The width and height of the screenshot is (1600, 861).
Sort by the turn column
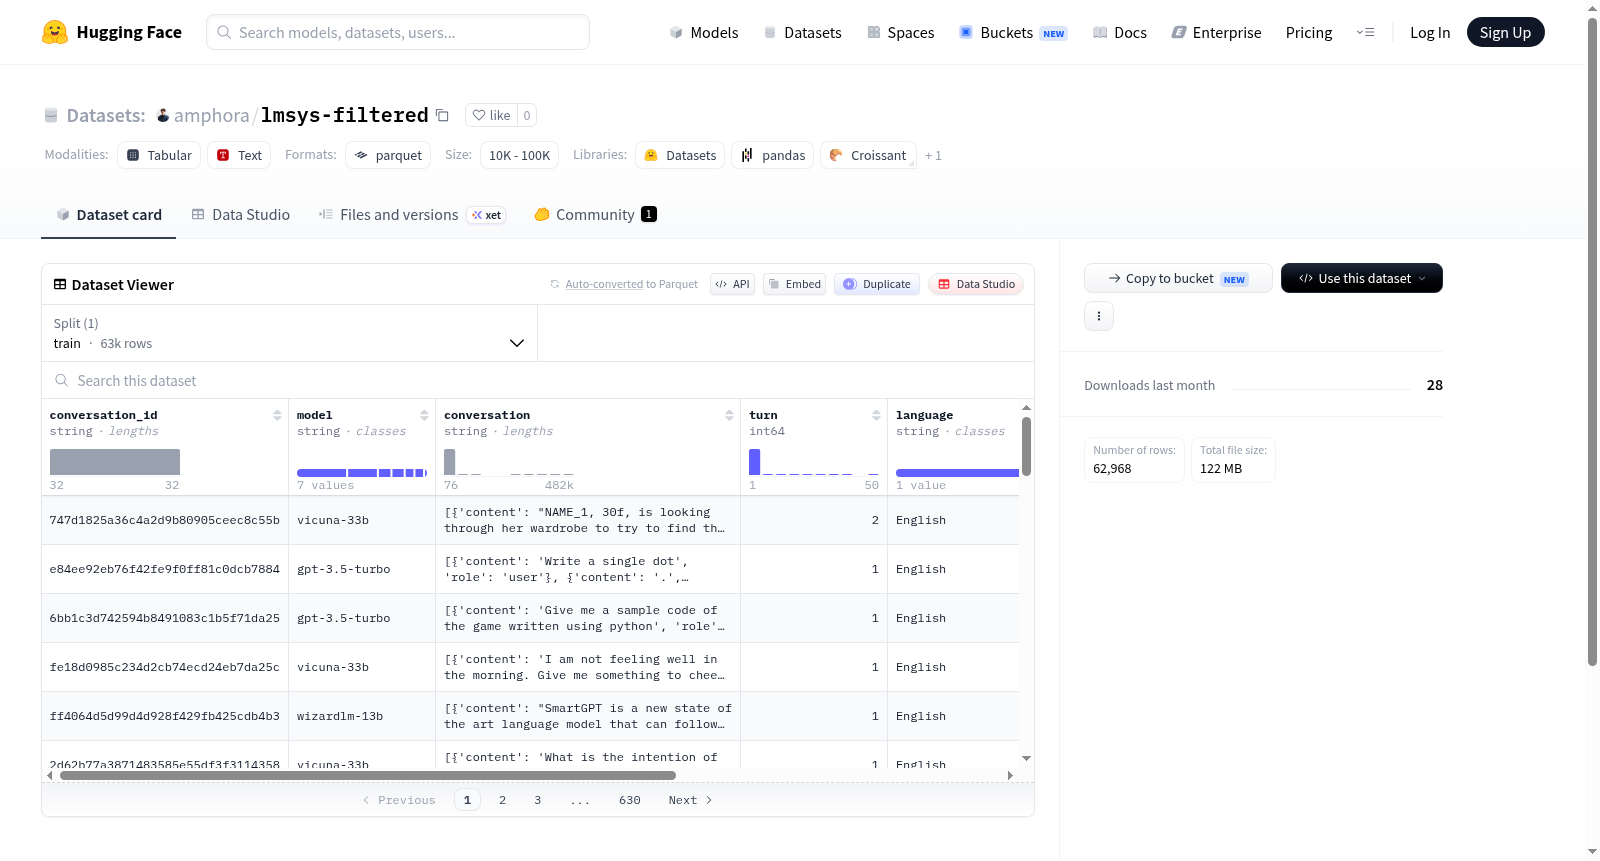[876, 415]
